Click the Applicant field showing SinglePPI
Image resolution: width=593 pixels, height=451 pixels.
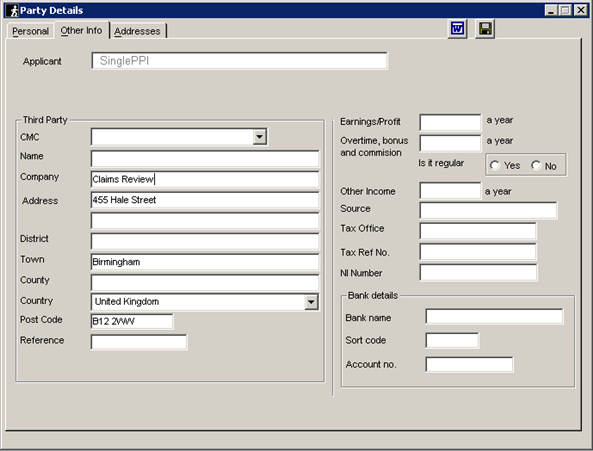tap(239, 61)
